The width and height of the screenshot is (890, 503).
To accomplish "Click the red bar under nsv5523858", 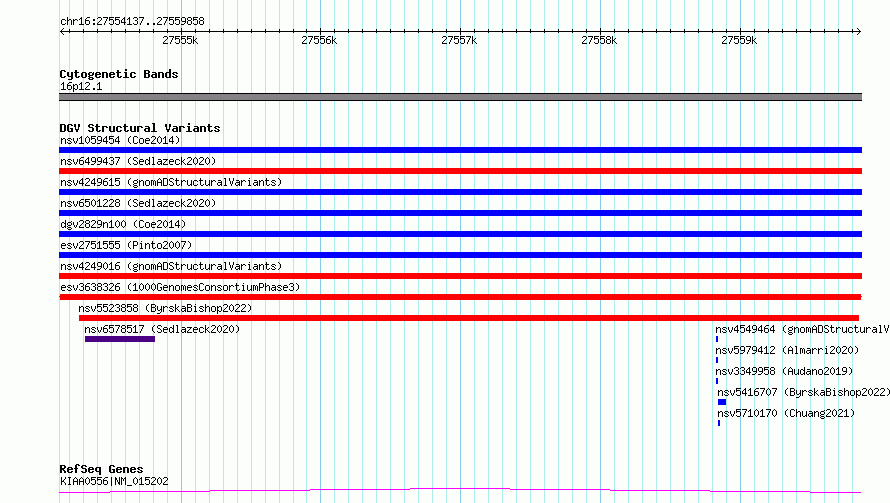I will 469,318.
